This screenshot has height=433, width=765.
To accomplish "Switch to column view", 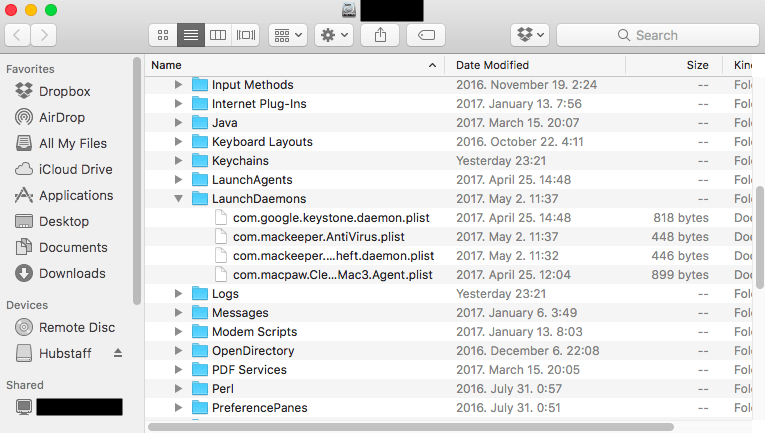I will click(218, 35).
